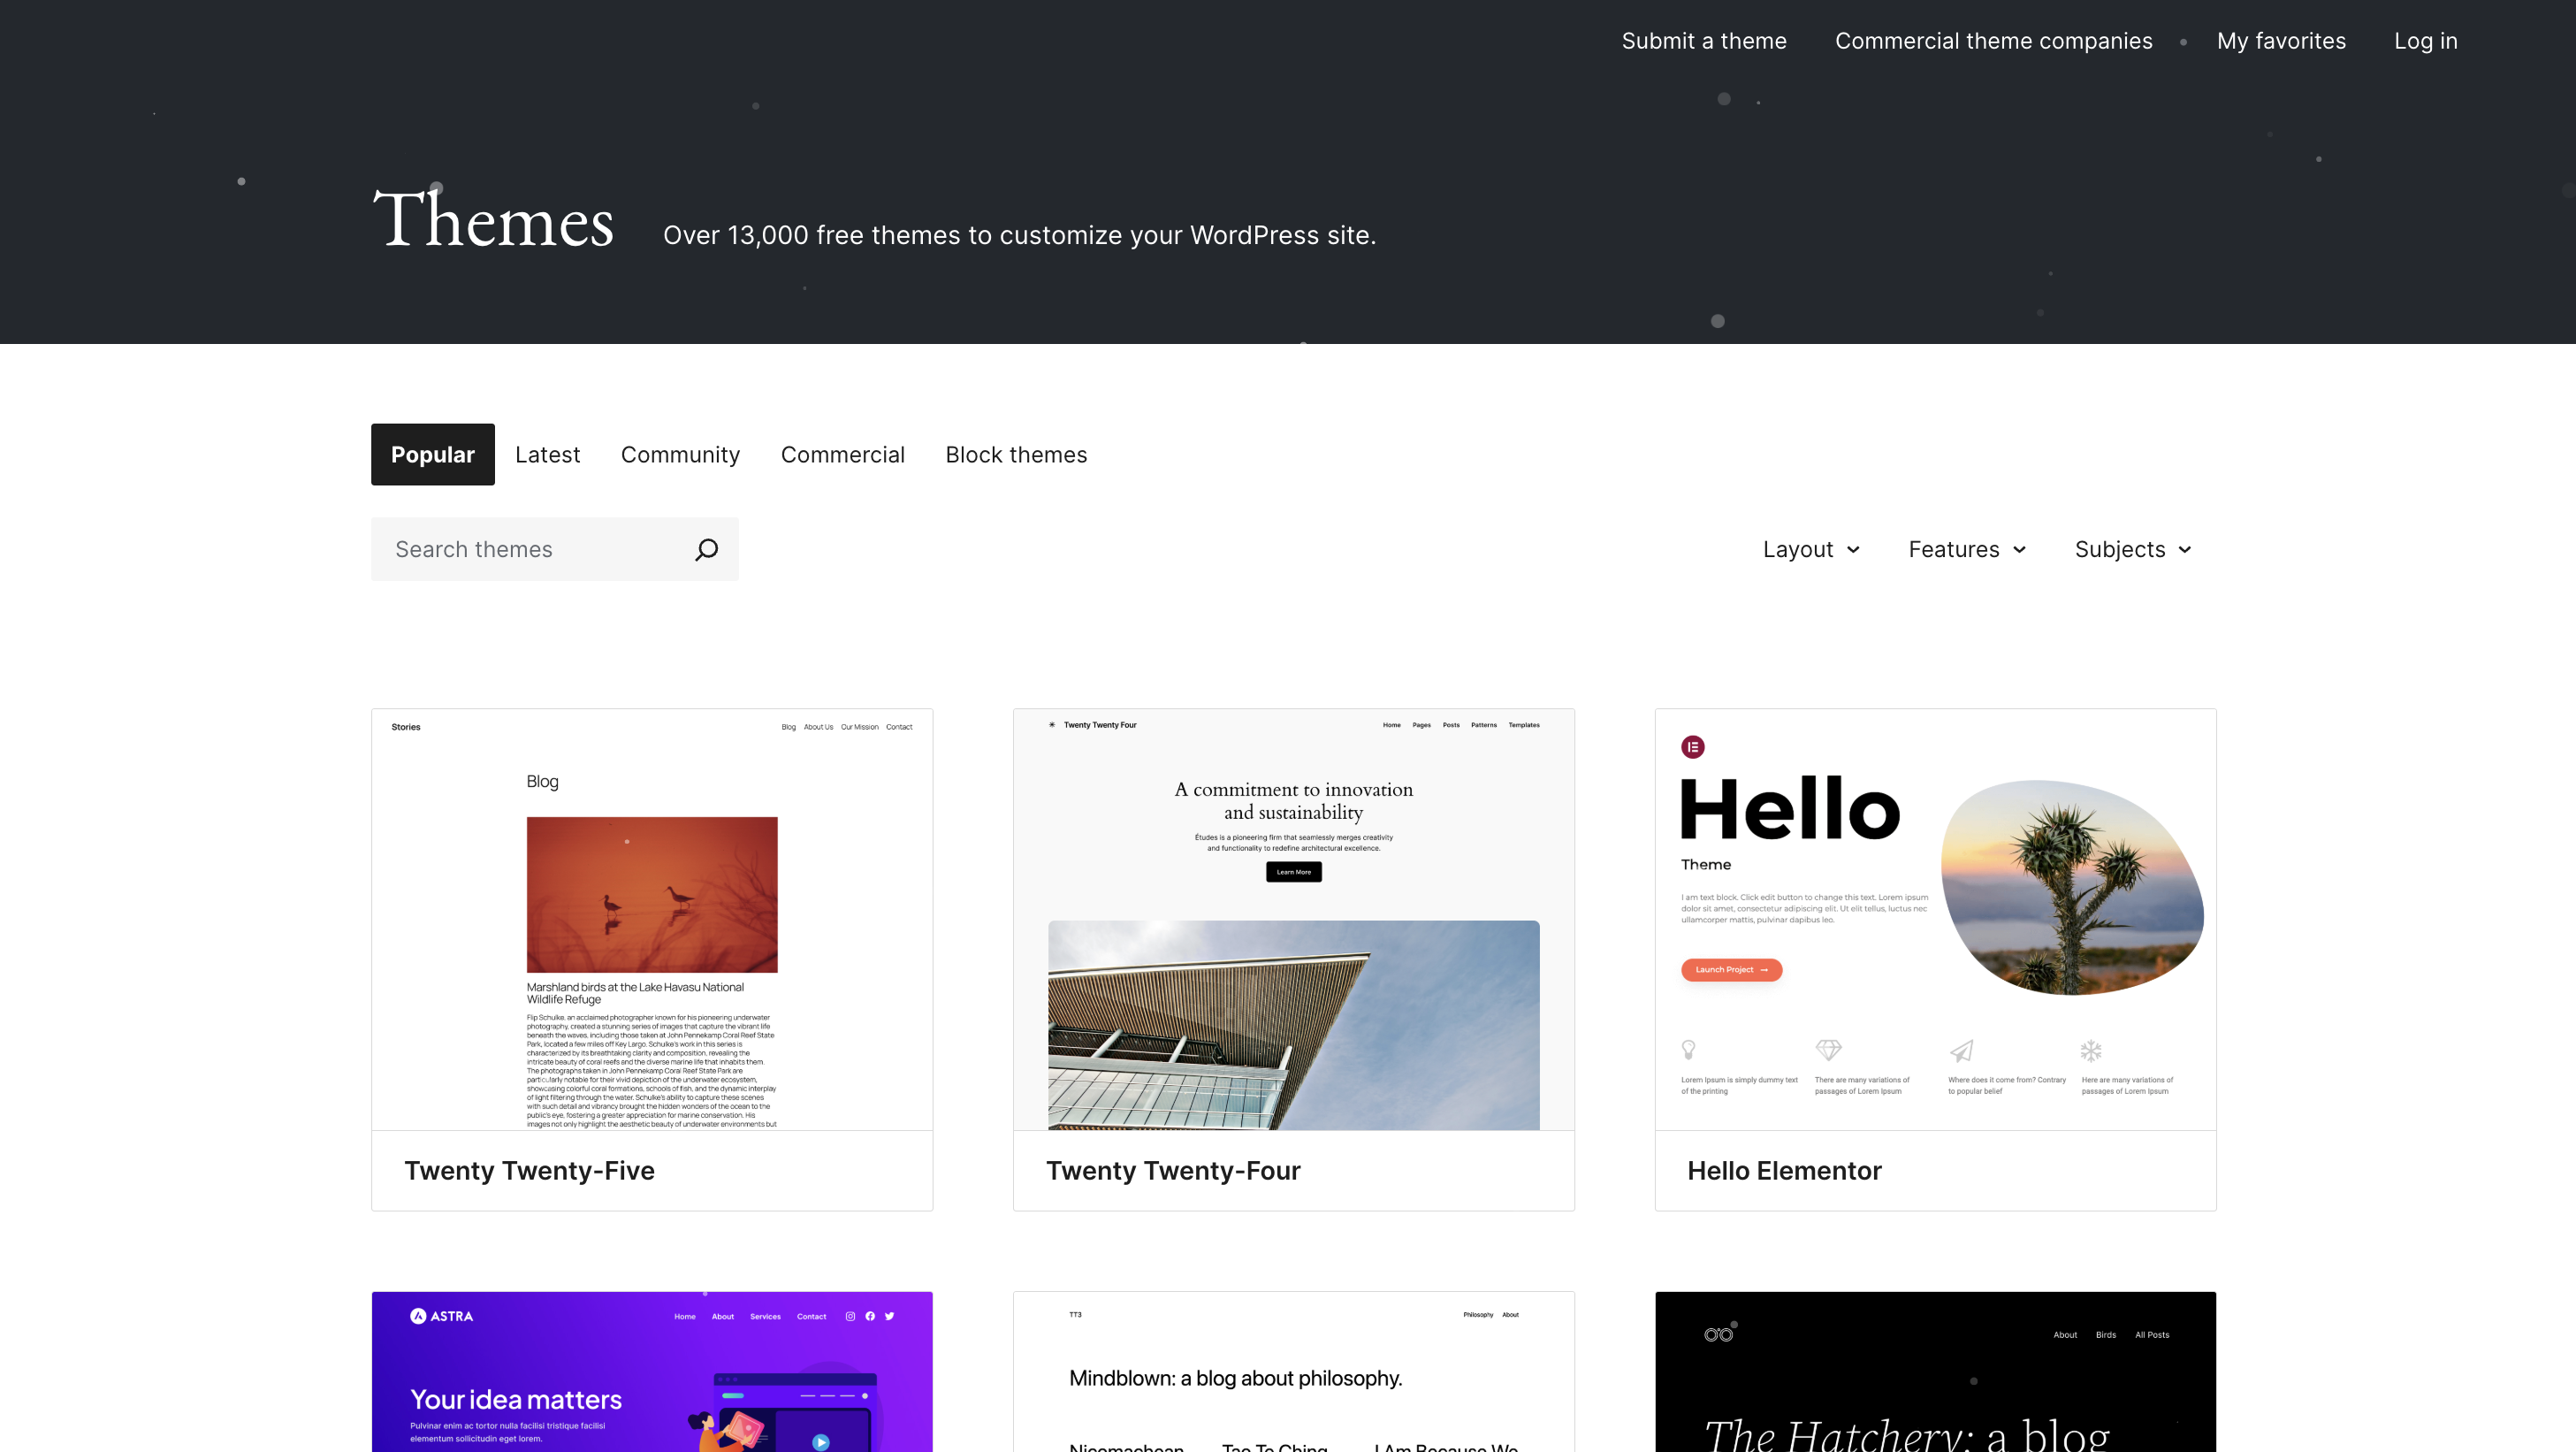Screen dimensions: 2576x1452
Task: Click the Mindblown philosophy blog thumbnail
Action: coord(1294,1372)
